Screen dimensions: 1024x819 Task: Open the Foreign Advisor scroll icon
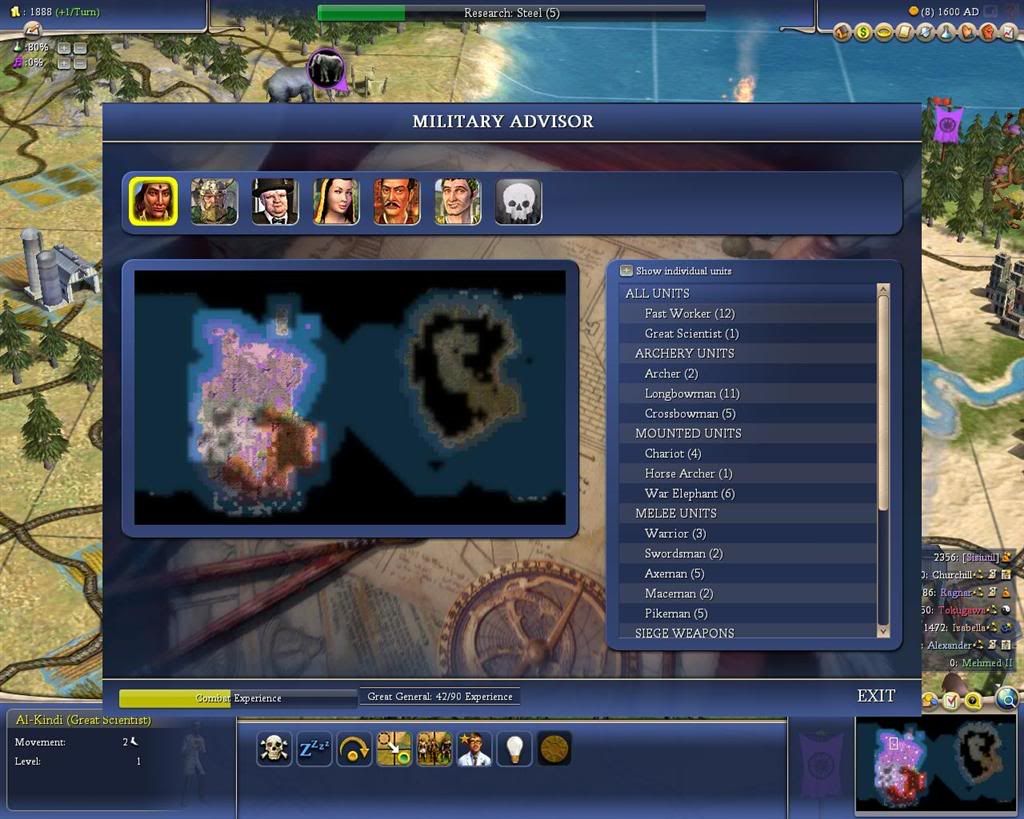click(905, 31)
